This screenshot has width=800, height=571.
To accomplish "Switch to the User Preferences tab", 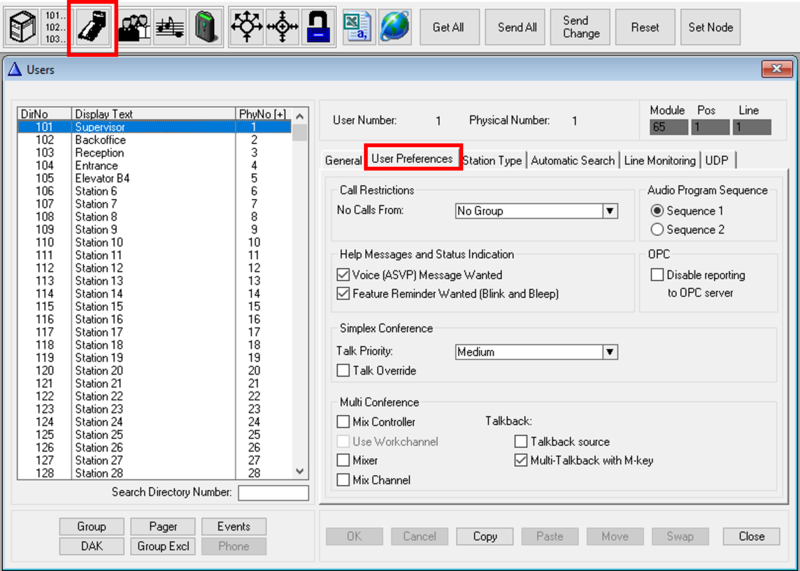I will click(412, 158).
